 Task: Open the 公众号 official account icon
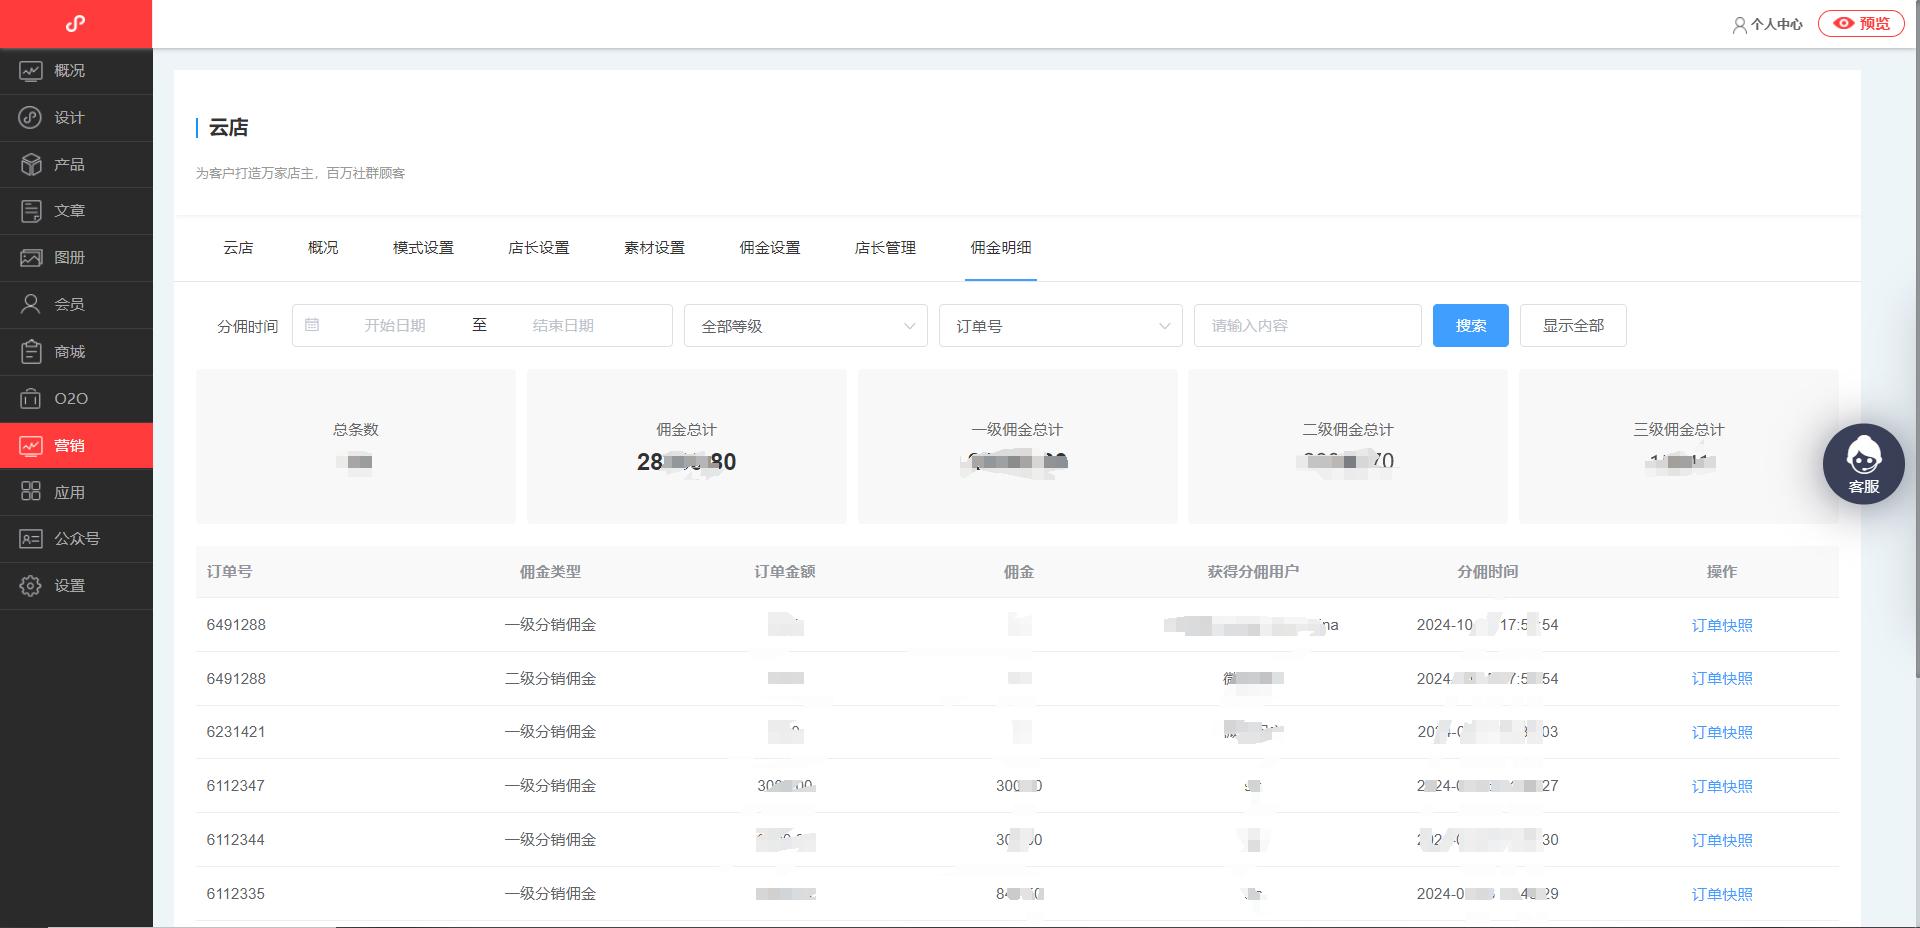point(31,539)
